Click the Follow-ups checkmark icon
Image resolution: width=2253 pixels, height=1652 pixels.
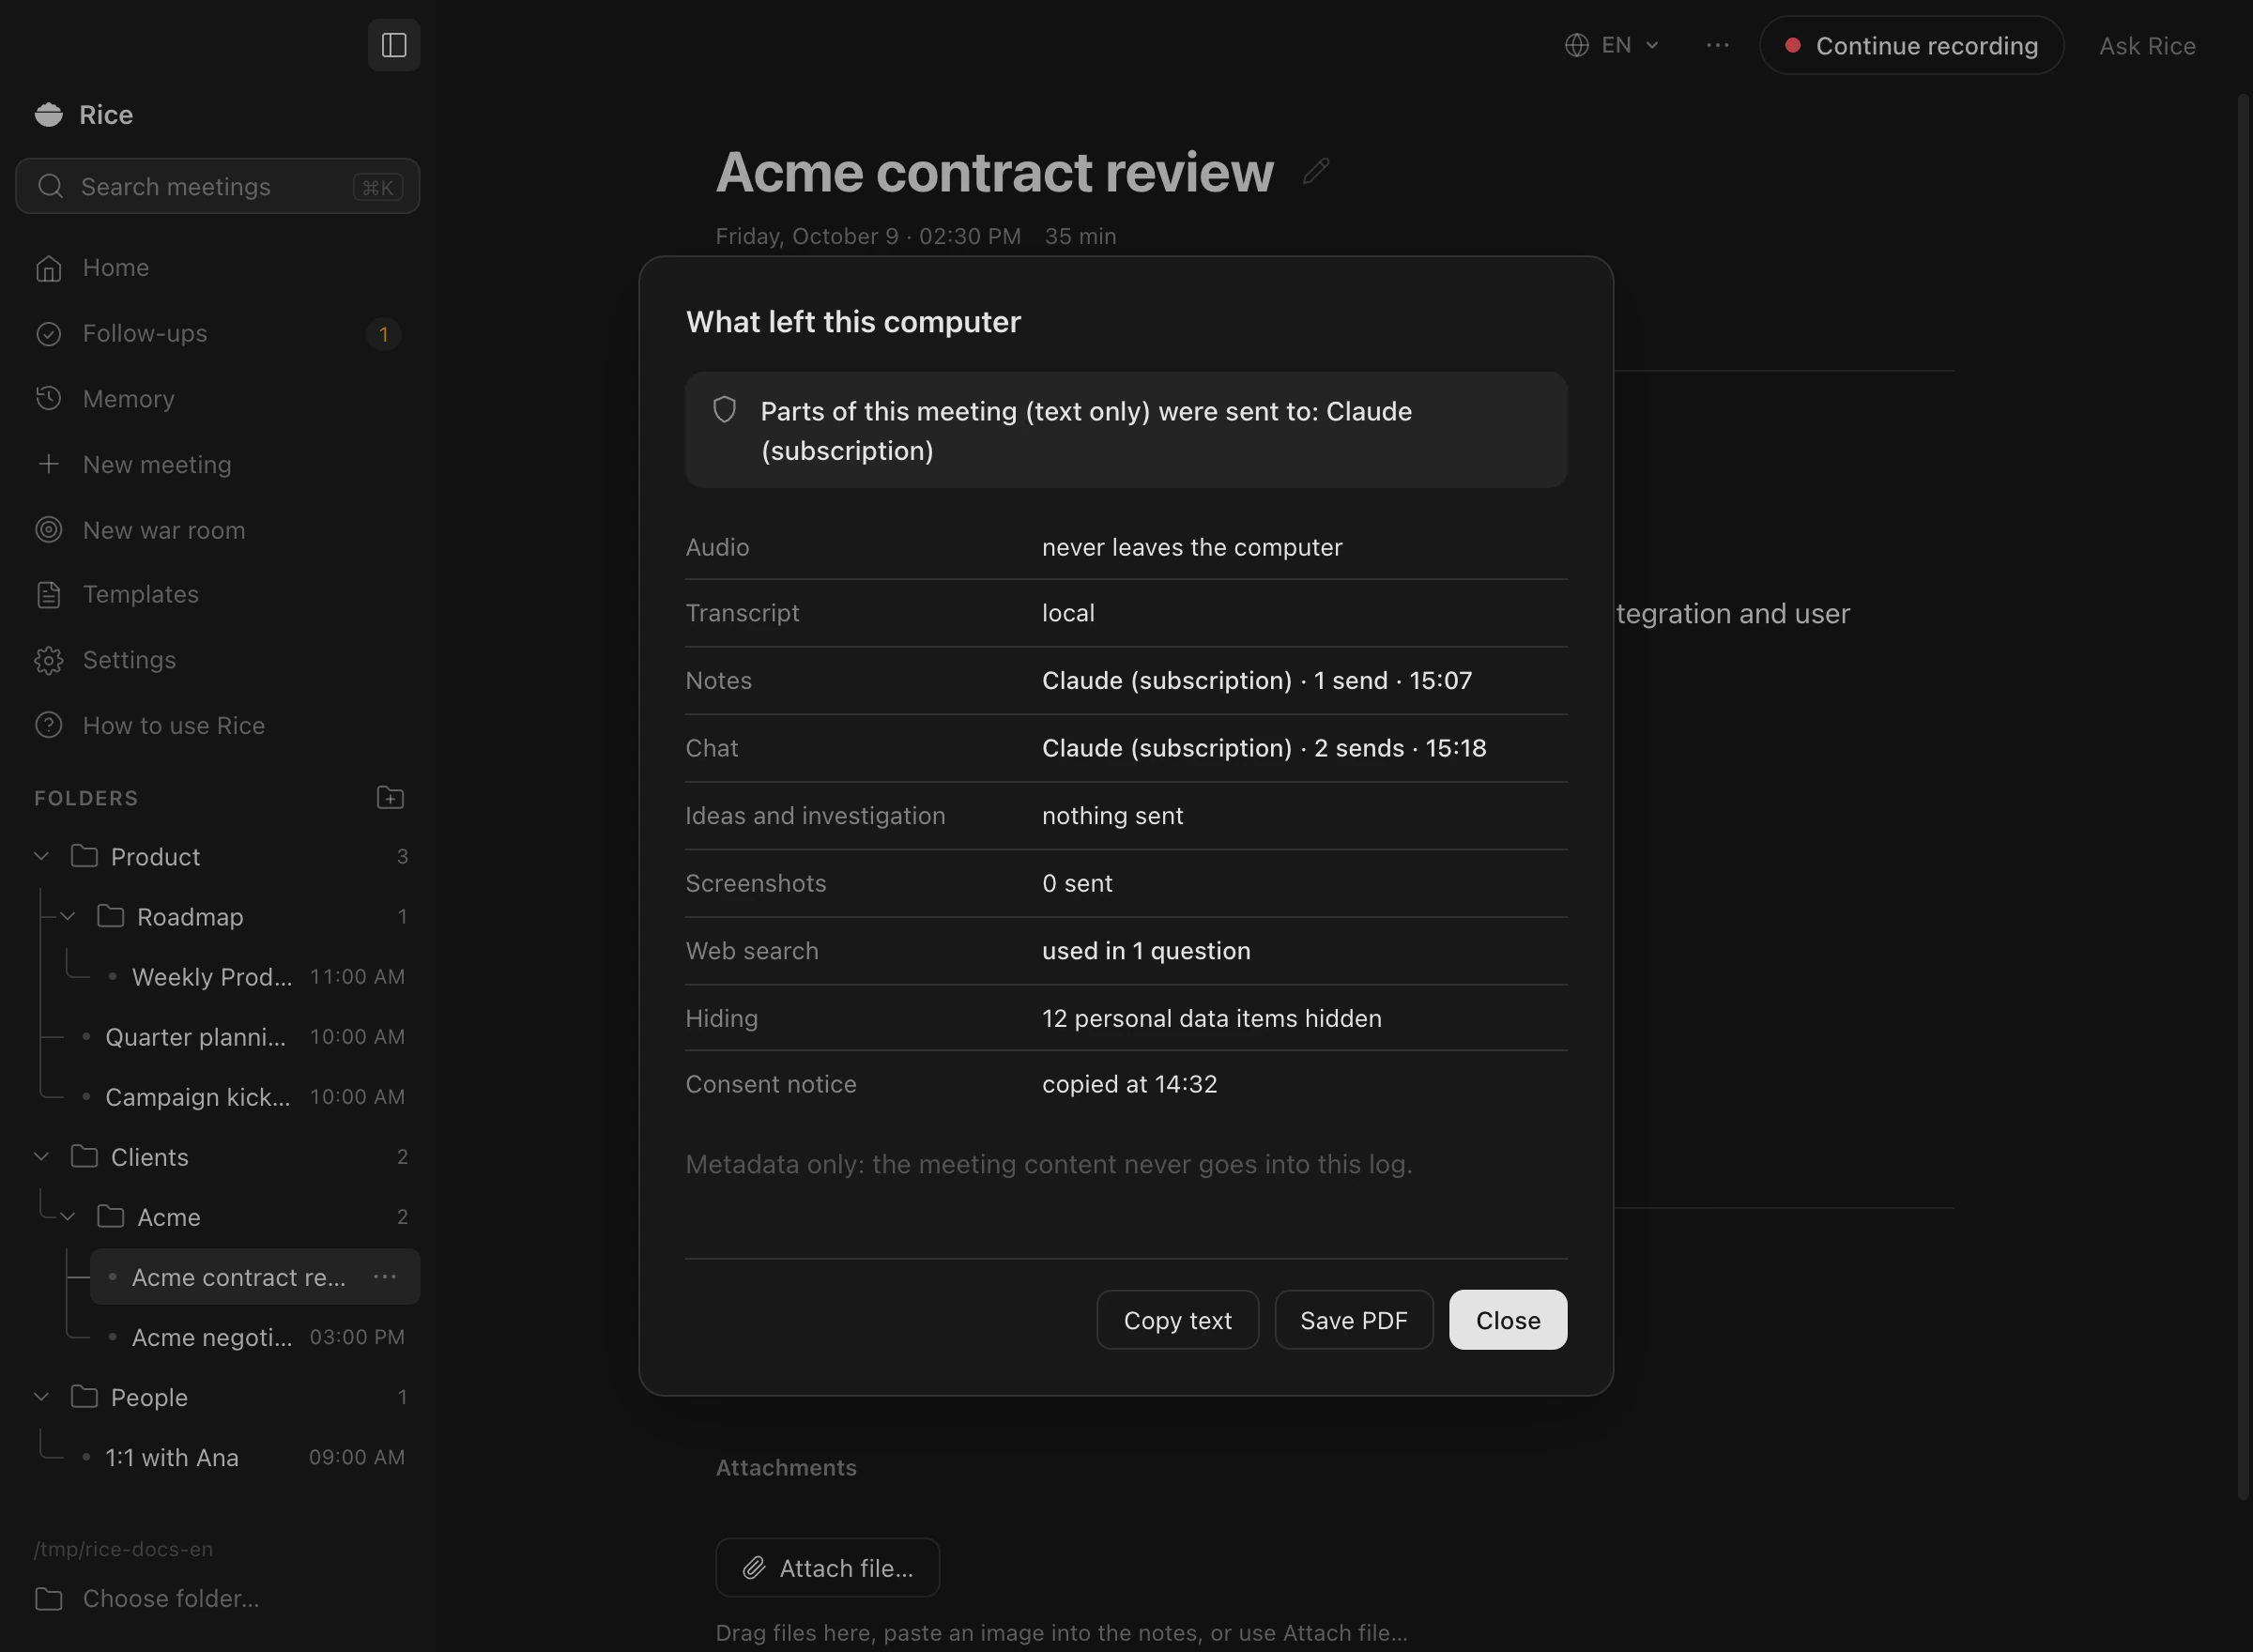[49, 334]
